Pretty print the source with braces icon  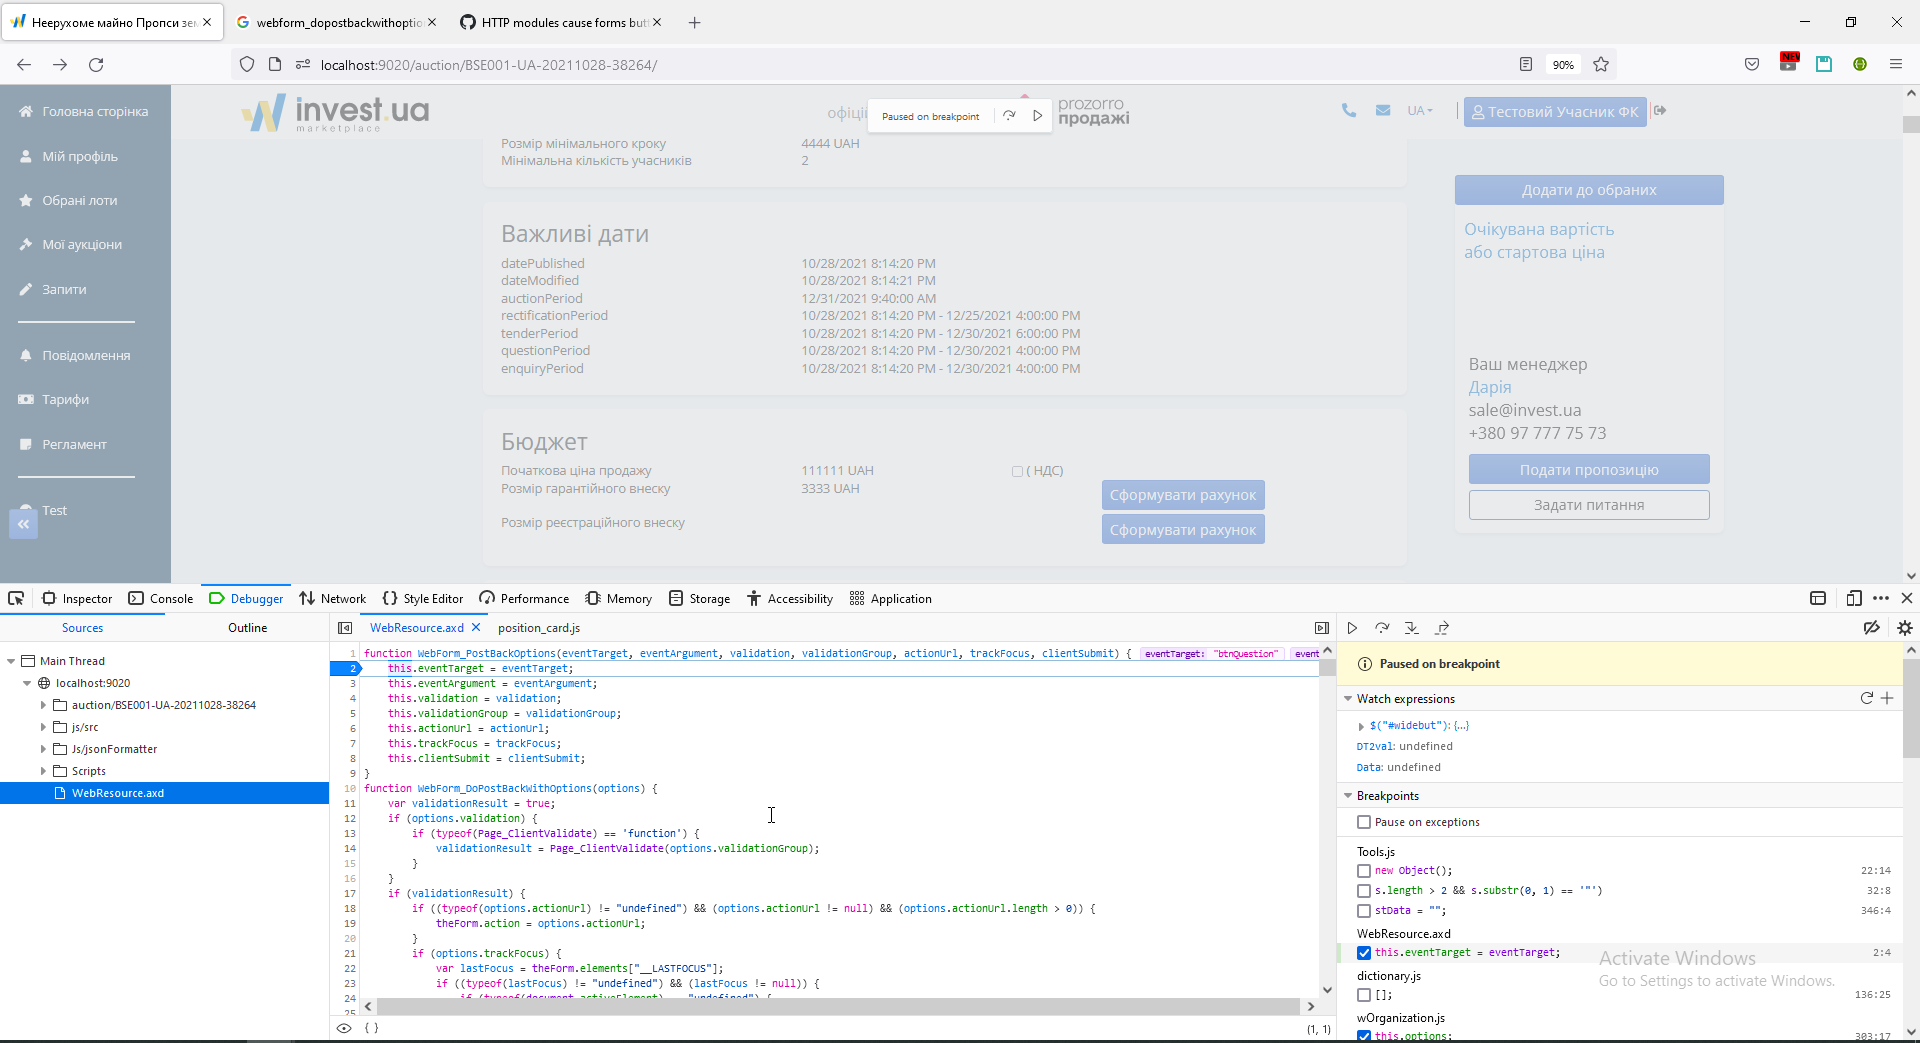coord(371,1028)
